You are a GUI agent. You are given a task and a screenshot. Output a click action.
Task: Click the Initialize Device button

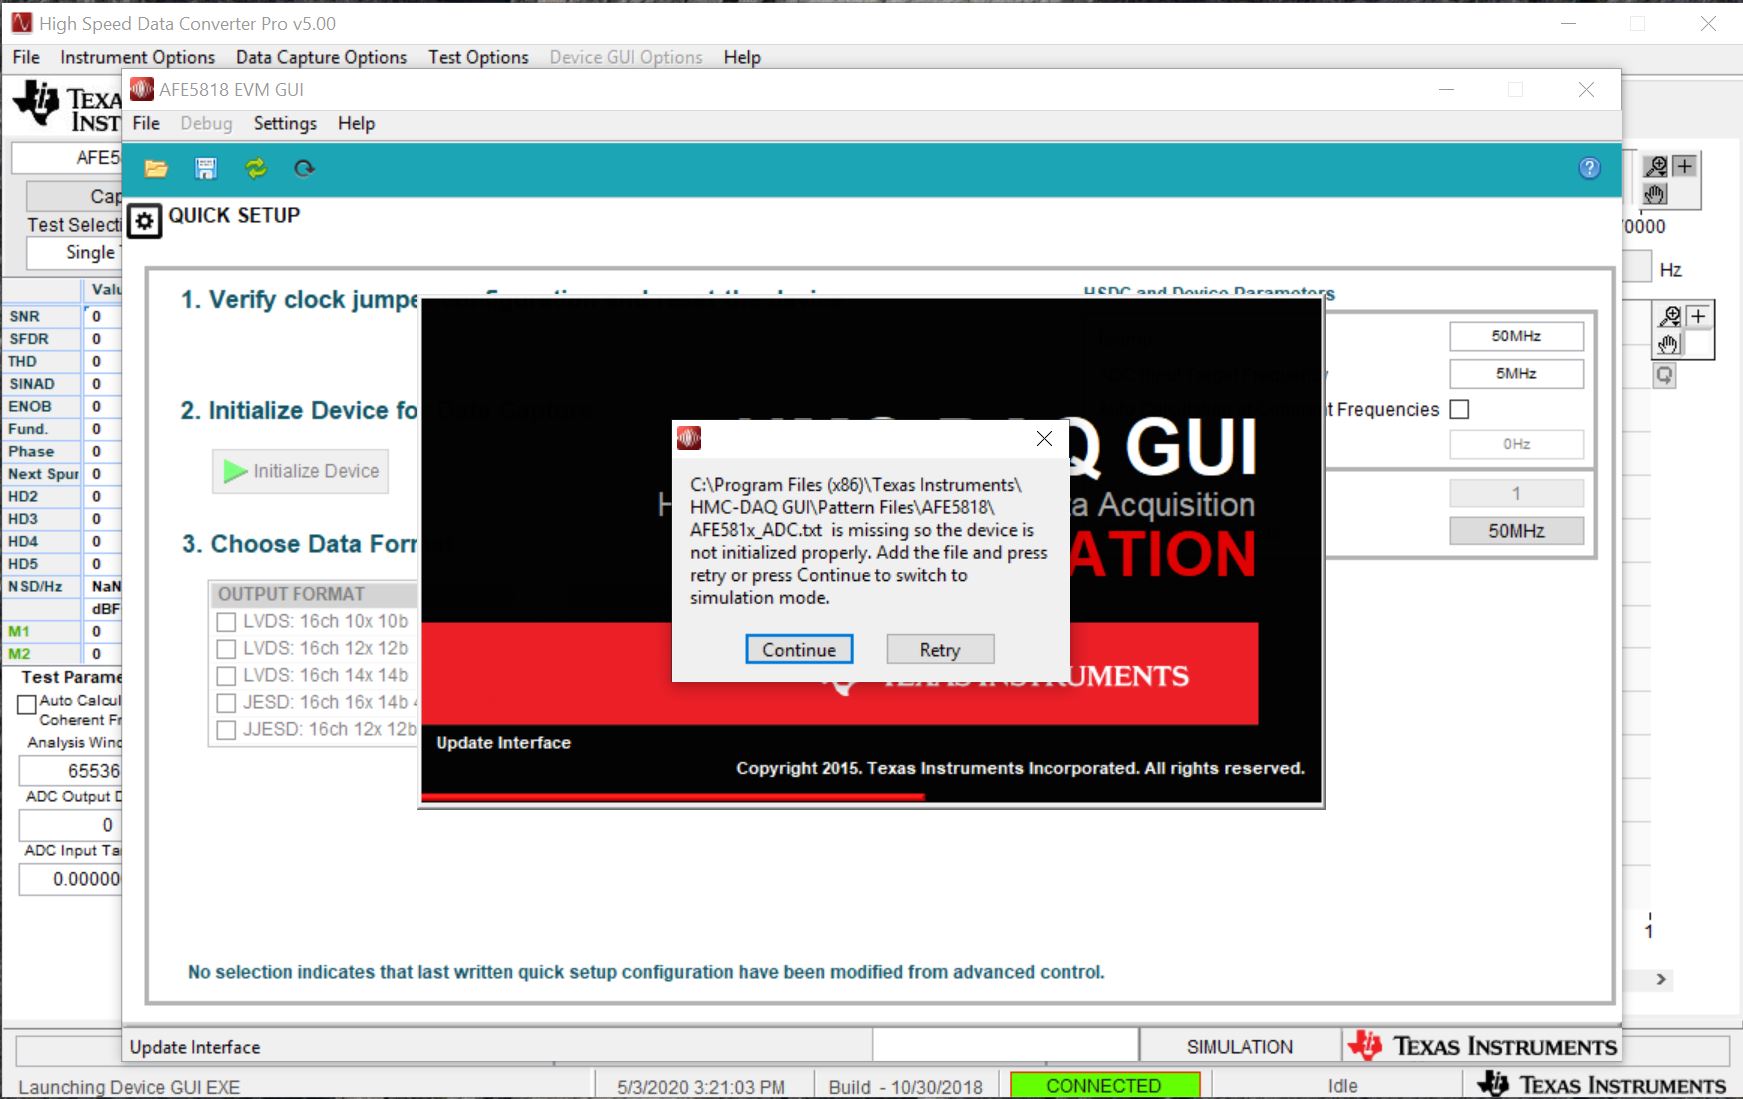click(300, 471)
